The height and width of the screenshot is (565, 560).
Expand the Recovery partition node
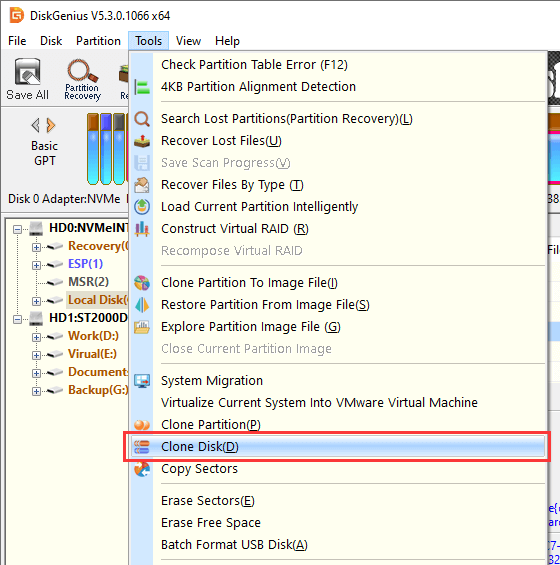[x=36, y=247]
